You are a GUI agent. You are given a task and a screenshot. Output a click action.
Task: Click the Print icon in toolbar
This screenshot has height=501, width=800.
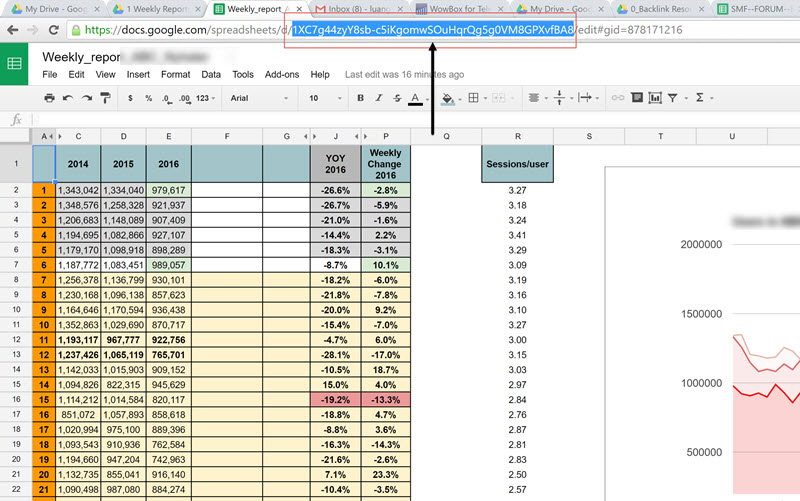(49, 98)
